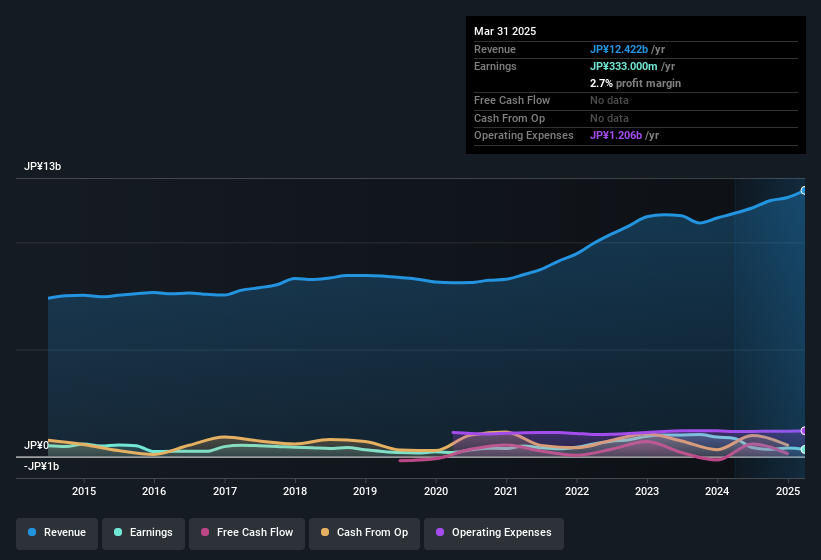This screenshot has width=821, height=560.
Task: Click the Free Cash Flow tooltip row label
Action: coord(512,100)
